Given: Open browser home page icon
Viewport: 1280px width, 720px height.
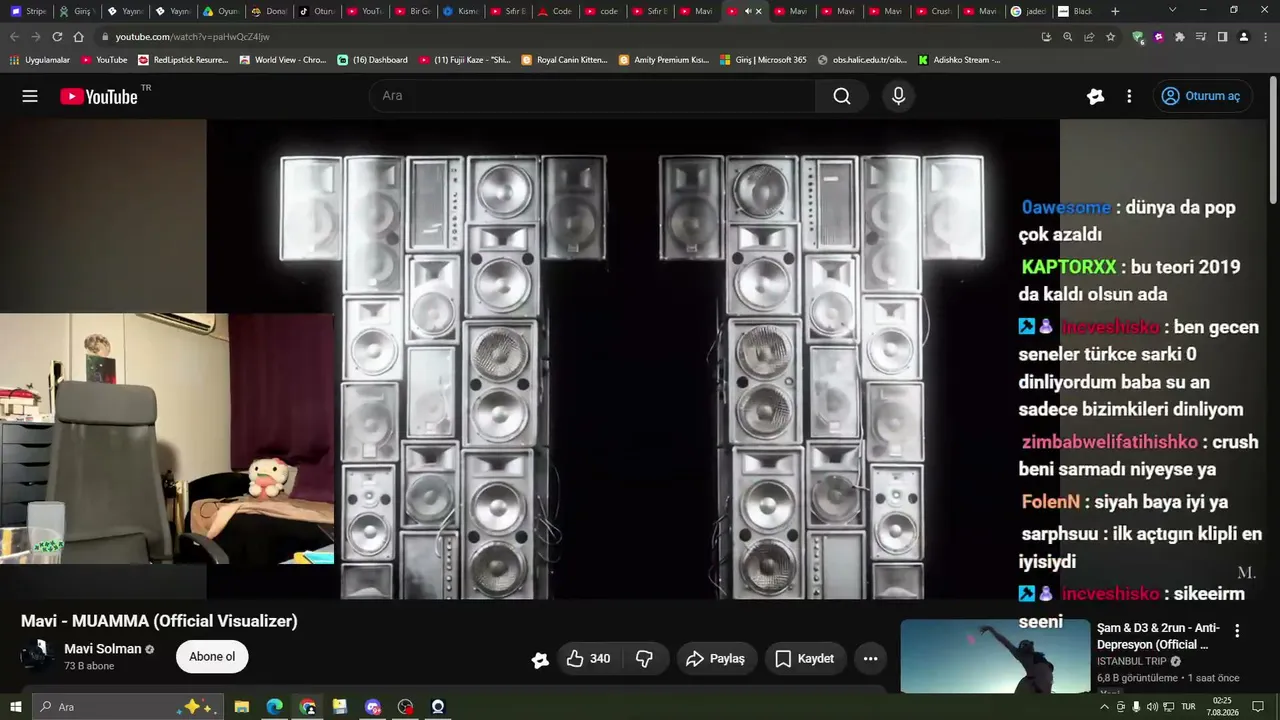Looking at the screenshot, I should 78,37.
